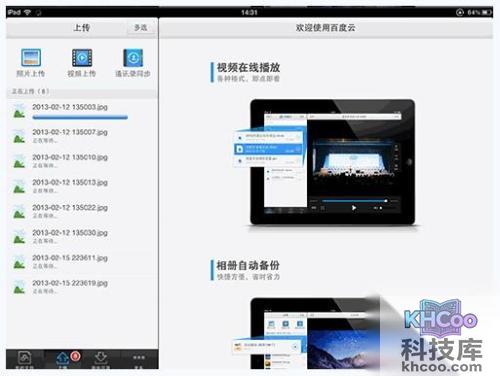
Task: Select file 2013-02-12 135007.jpg
Action: [x=82, y=136]
